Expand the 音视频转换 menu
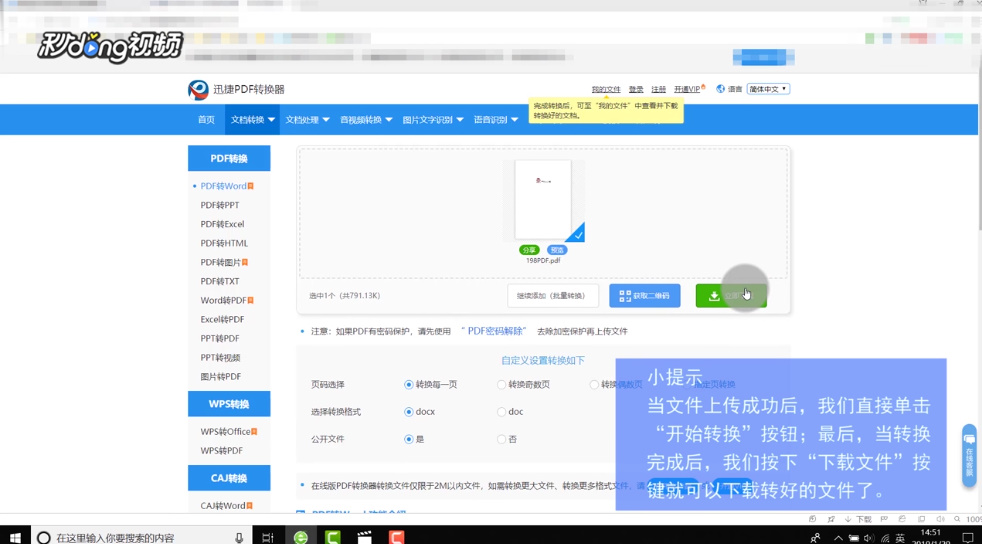The width and height of the screenshot is (982, 544). click(x=366, y=120)
